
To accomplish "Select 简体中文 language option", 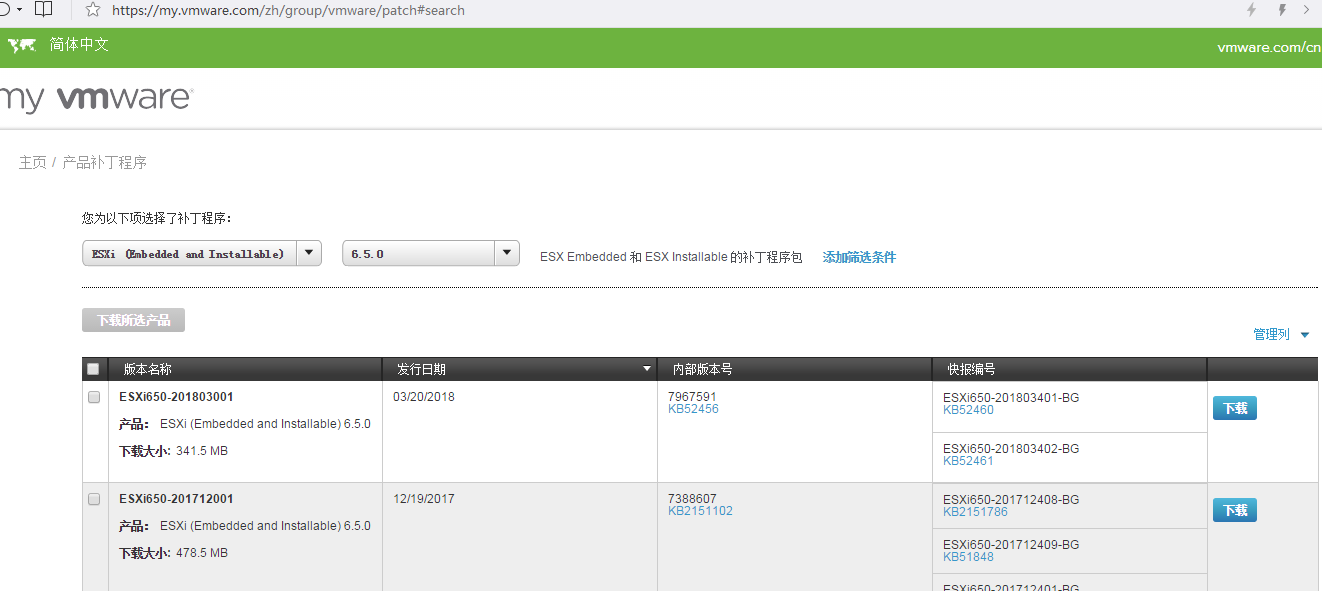I will point(79,45).
